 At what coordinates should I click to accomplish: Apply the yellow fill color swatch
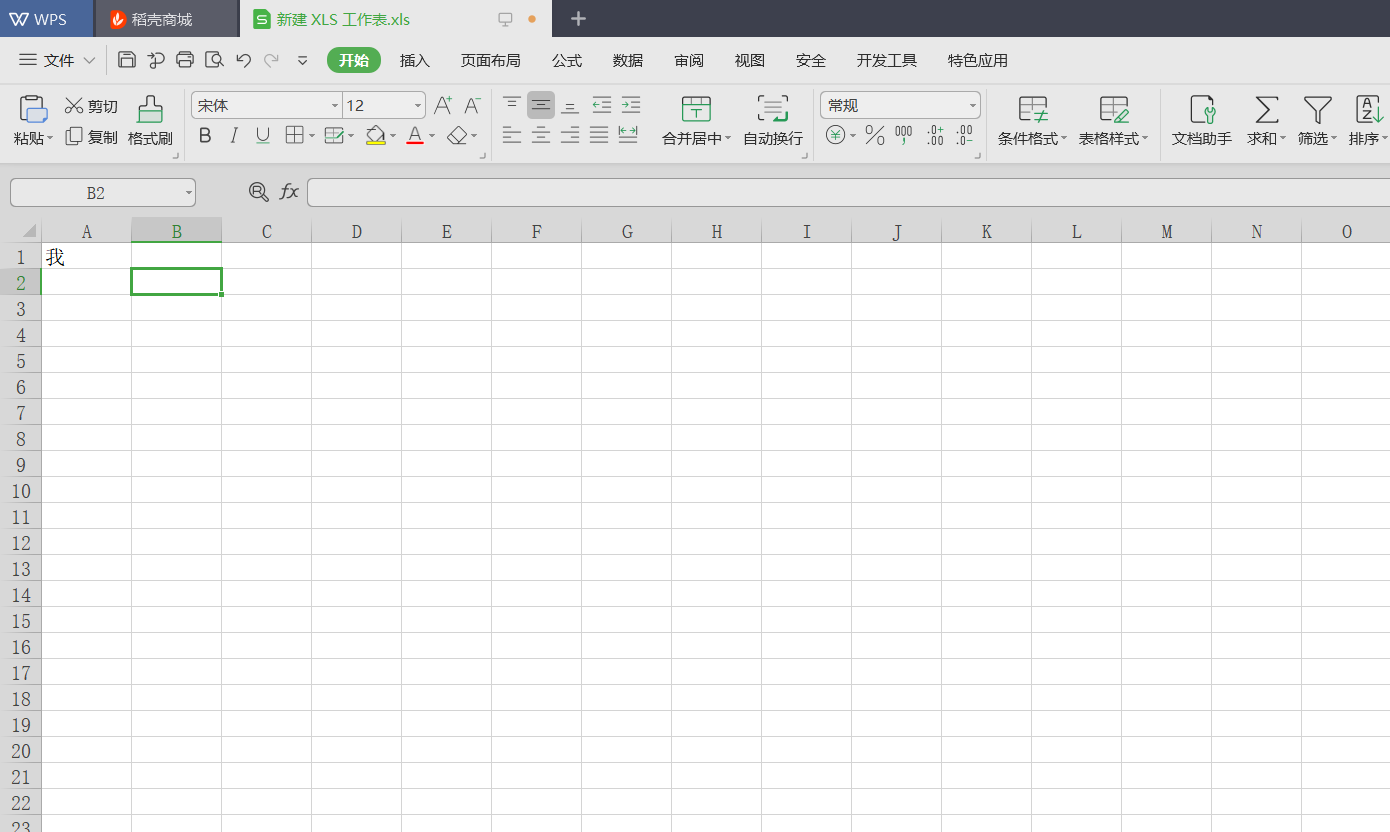376,135
